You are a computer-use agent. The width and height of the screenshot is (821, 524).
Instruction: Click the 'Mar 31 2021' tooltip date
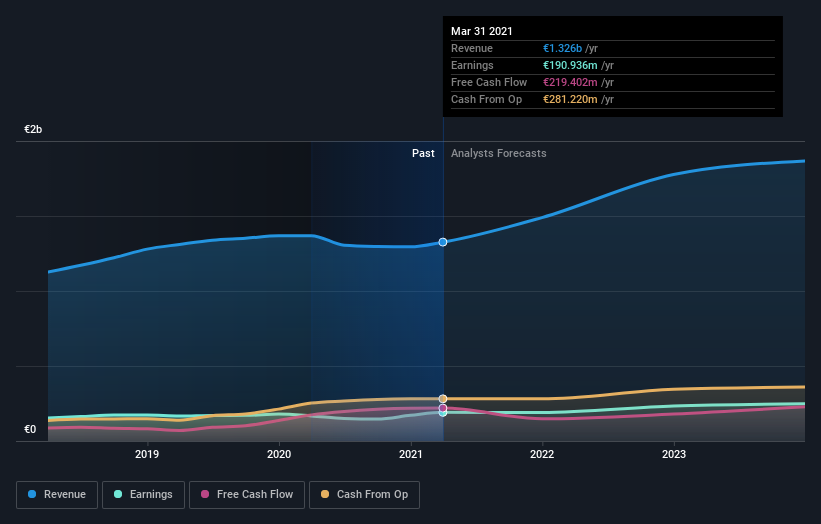pos(482,31)
